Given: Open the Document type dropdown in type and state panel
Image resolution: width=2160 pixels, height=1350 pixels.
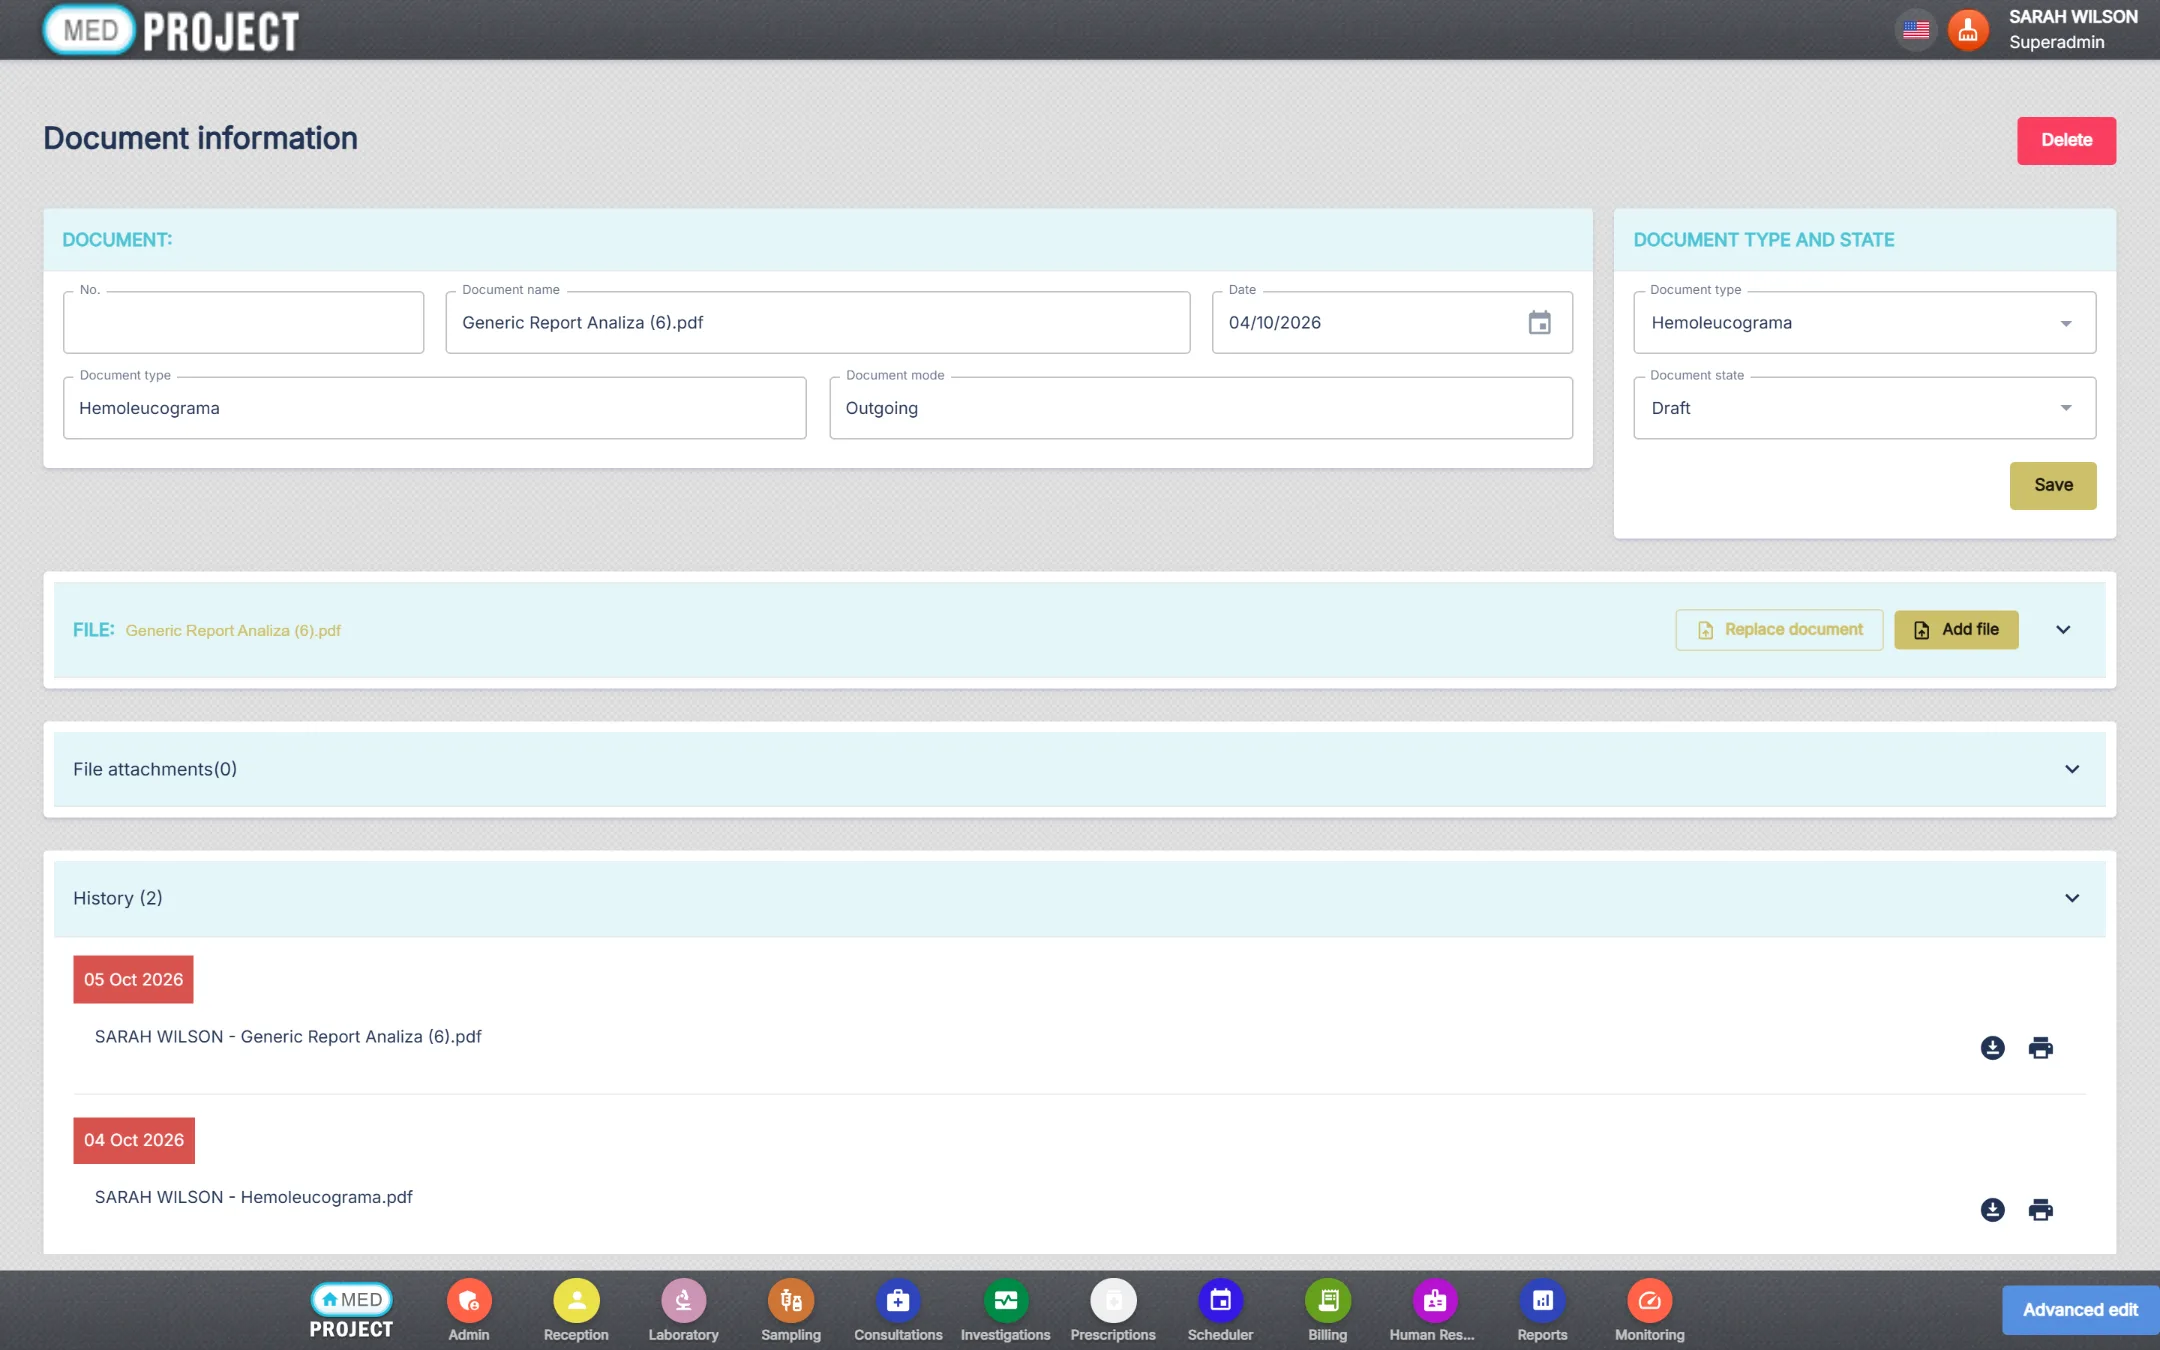Looking at the screenshot, I should coord(1864,323).
